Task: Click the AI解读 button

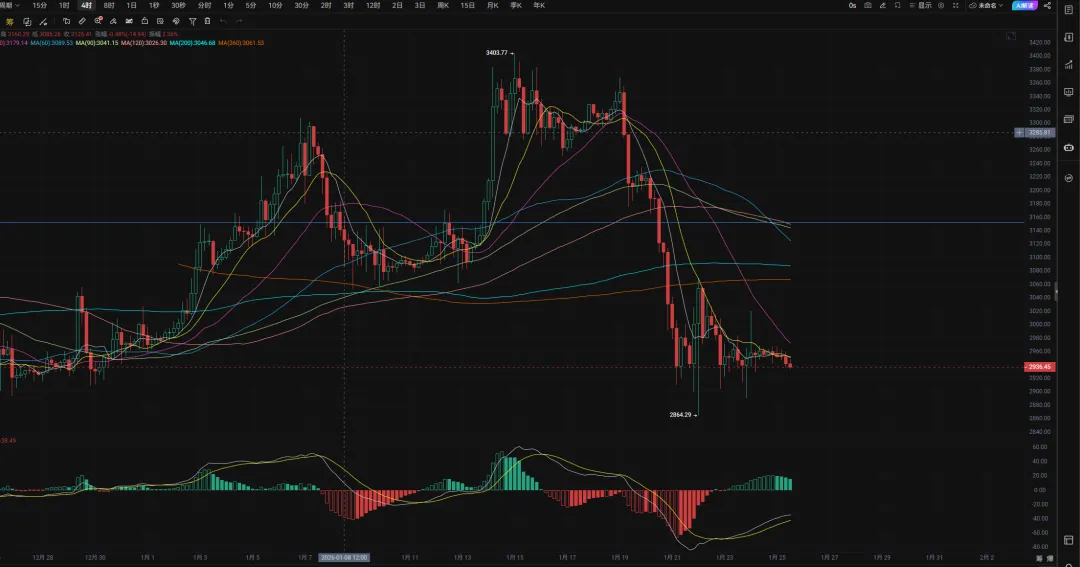Action: pos(1024,6)
